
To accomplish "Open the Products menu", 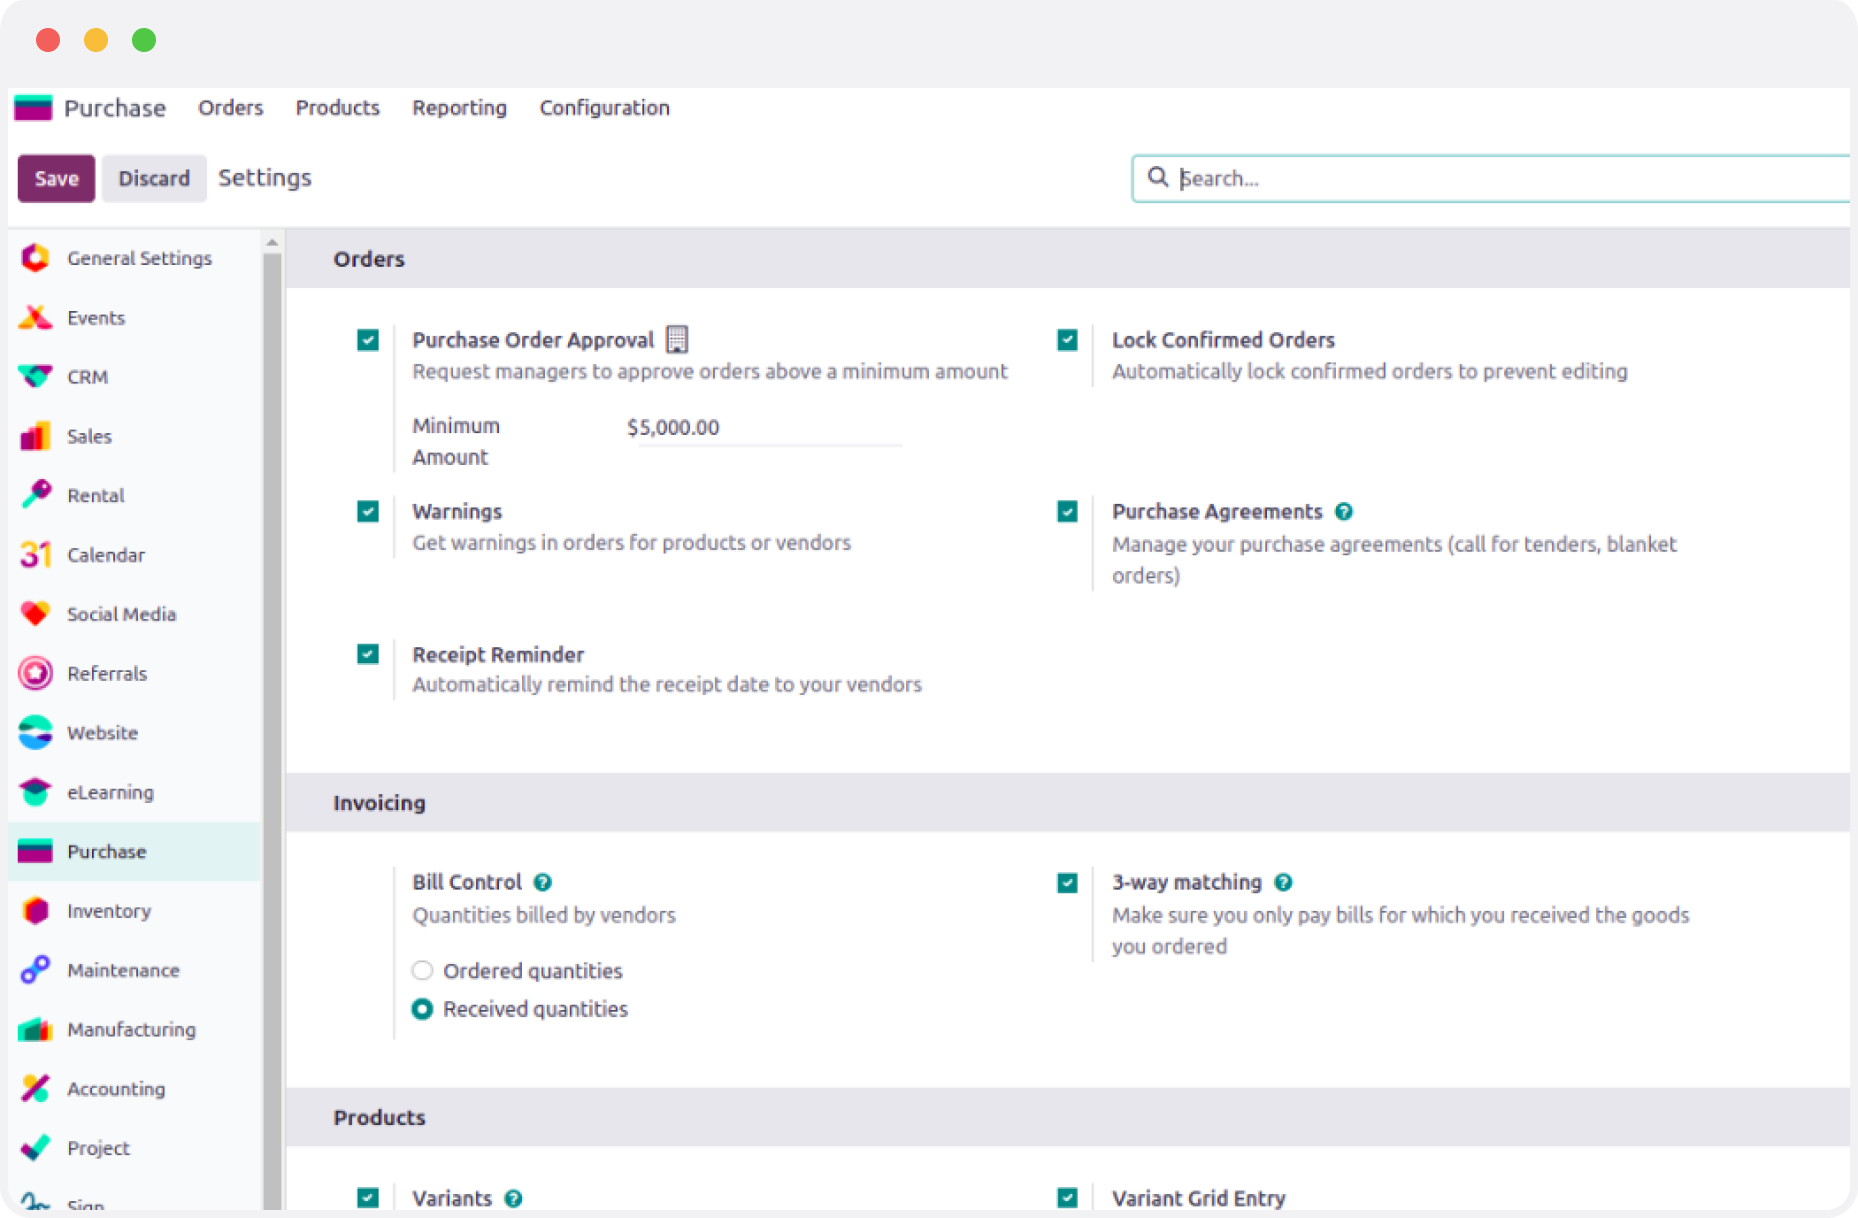I will tap(337, 108).
